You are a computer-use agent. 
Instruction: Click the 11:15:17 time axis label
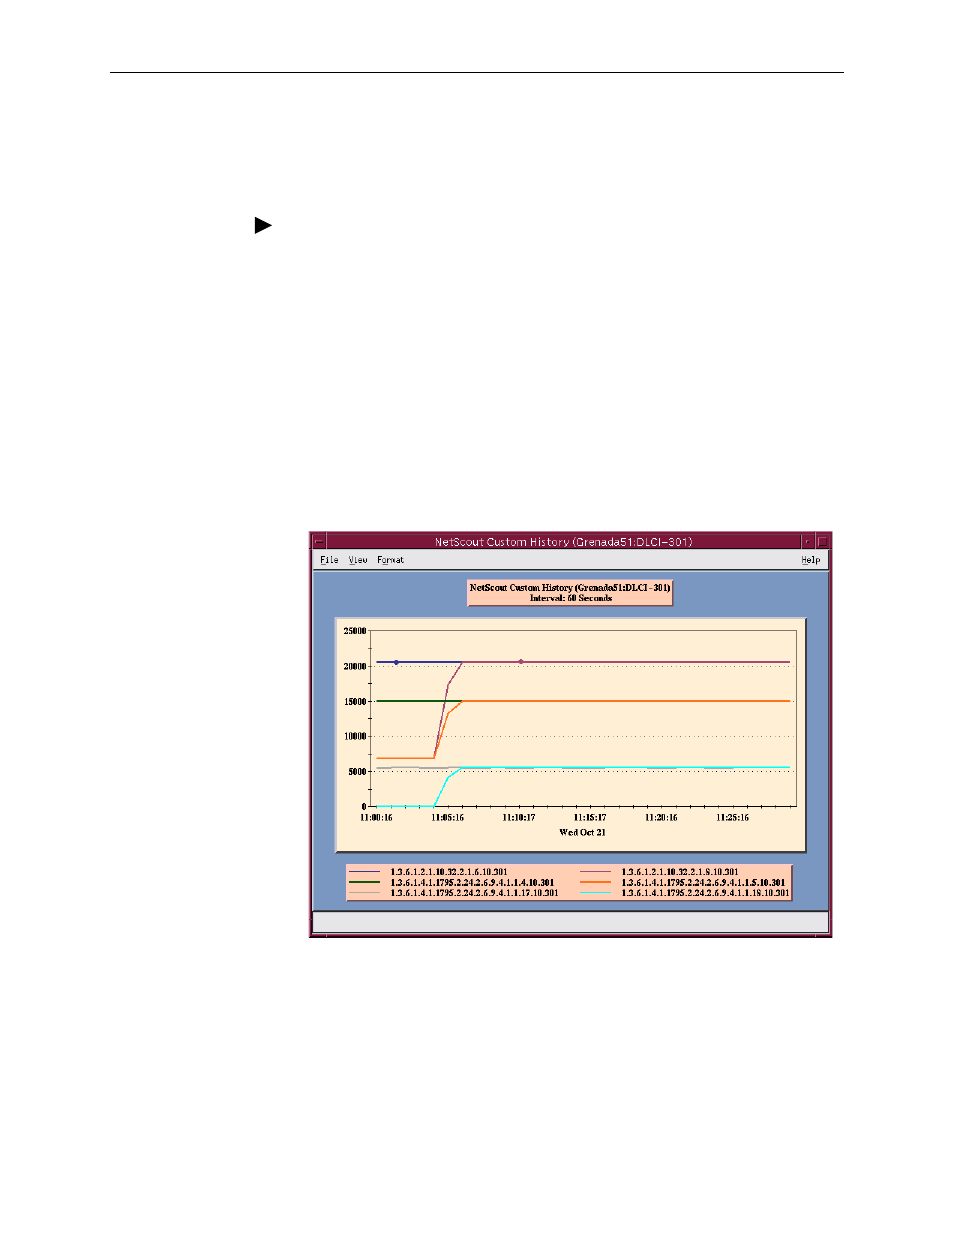[589, 818]
